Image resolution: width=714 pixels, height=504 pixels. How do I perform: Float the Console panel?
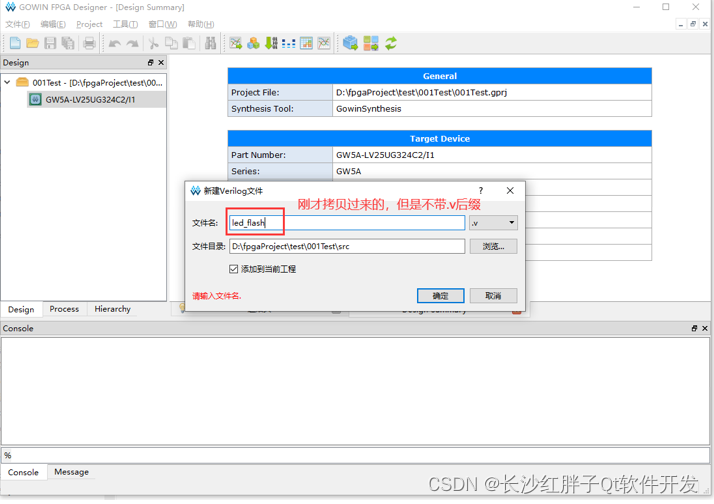click(694, 328)
